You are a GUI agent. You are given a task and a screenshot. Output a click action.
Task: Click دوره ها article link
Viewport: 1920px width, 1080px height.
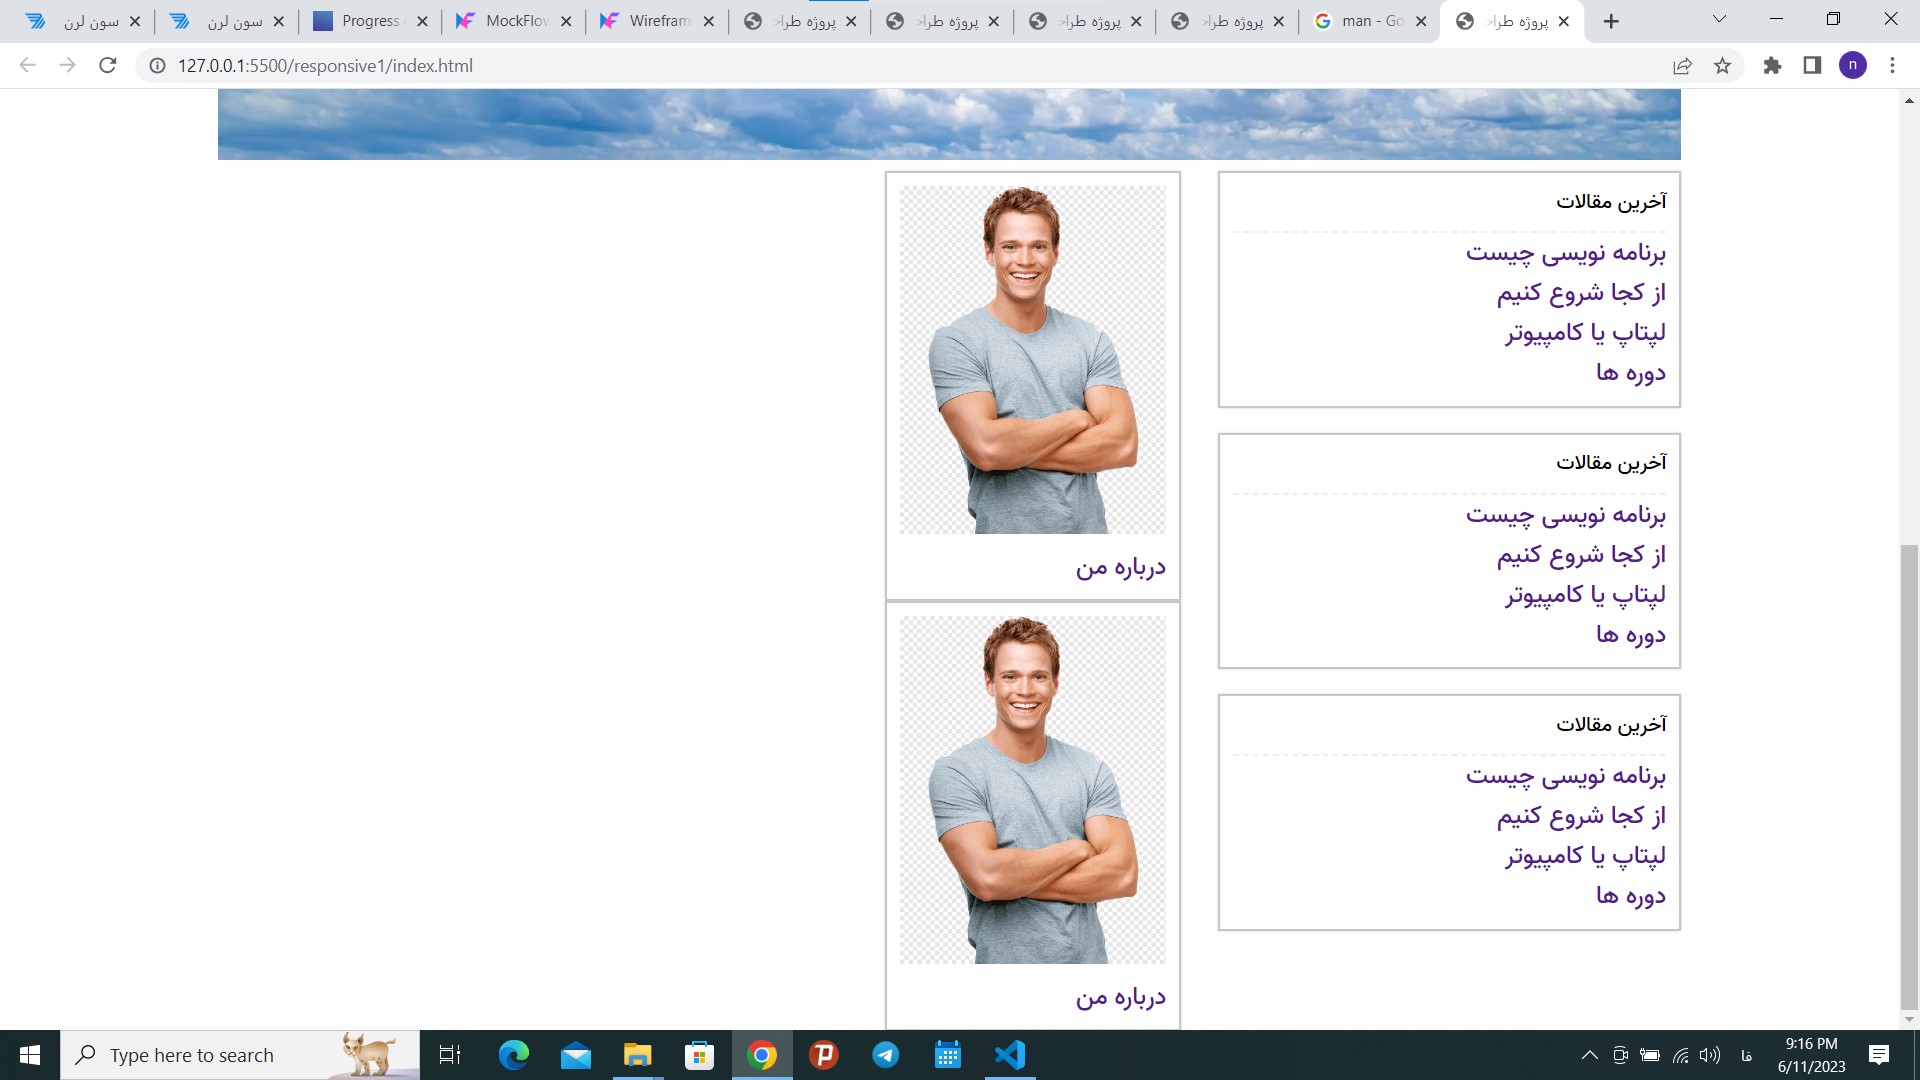[x=1633, y=372]
